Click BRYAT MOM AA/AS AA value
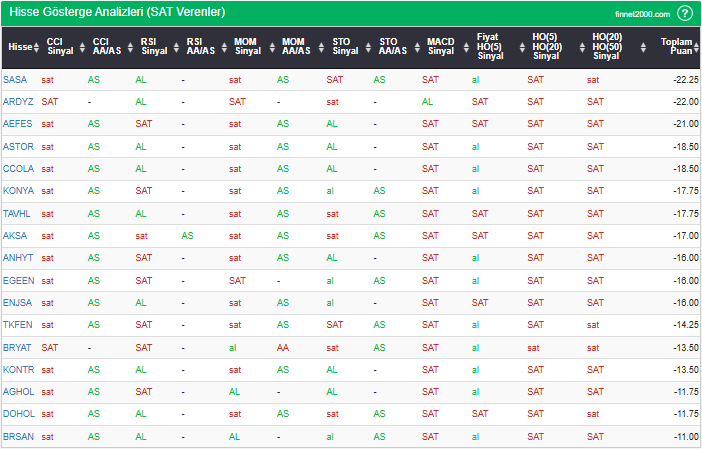Screen dimensions: 702x449 tap(283, 347)
